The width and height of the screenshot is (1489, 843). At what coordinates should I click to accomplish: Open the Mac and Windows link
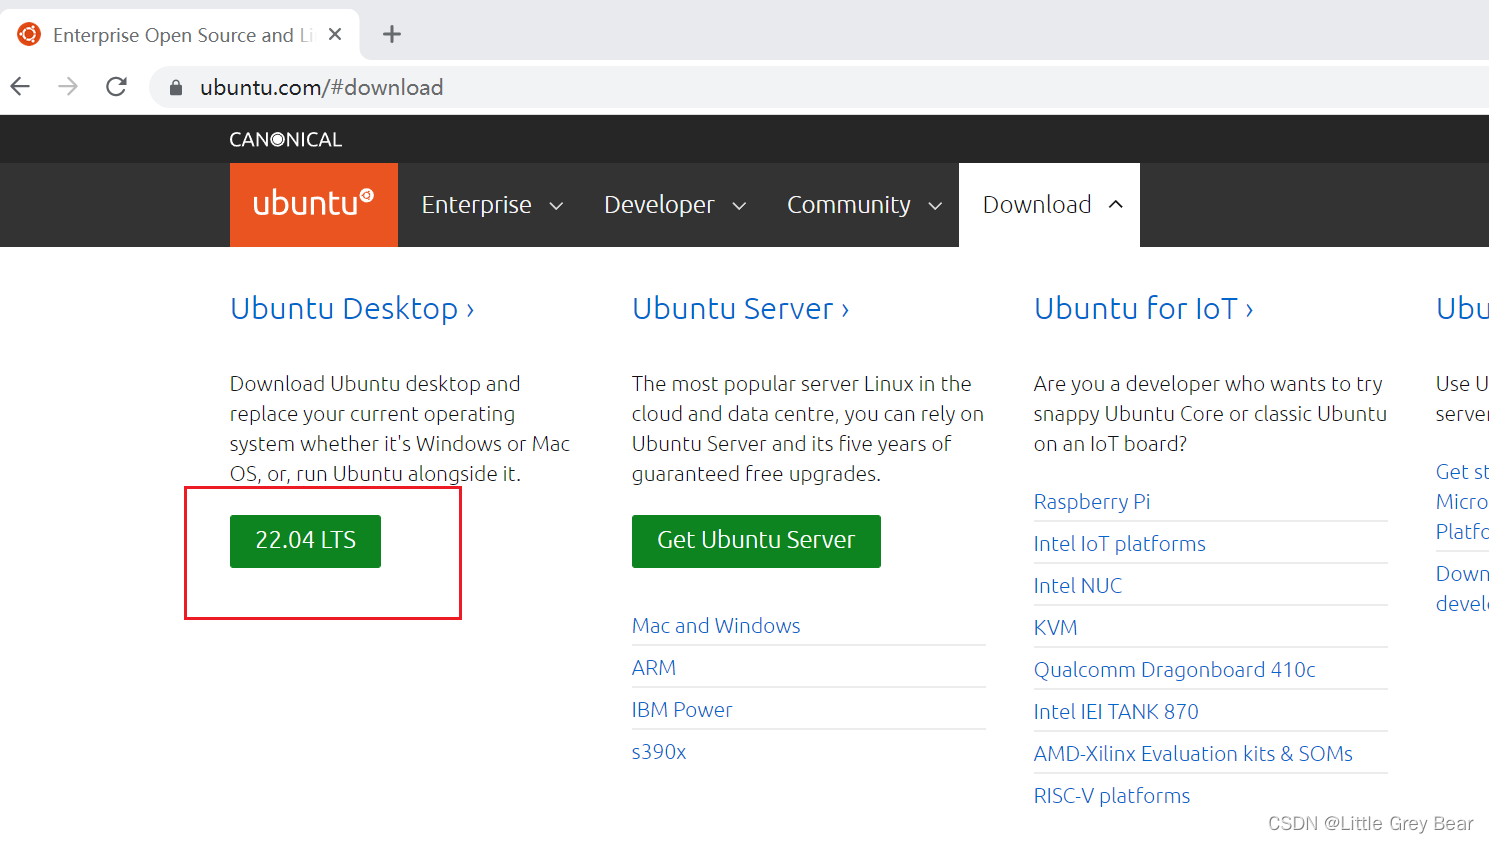716,626
